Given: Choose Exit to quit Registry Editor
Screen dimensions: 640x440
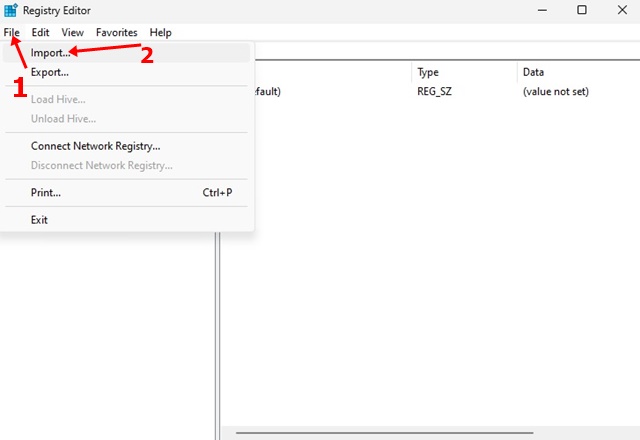Looking at the screenshot, I should 39,219.
